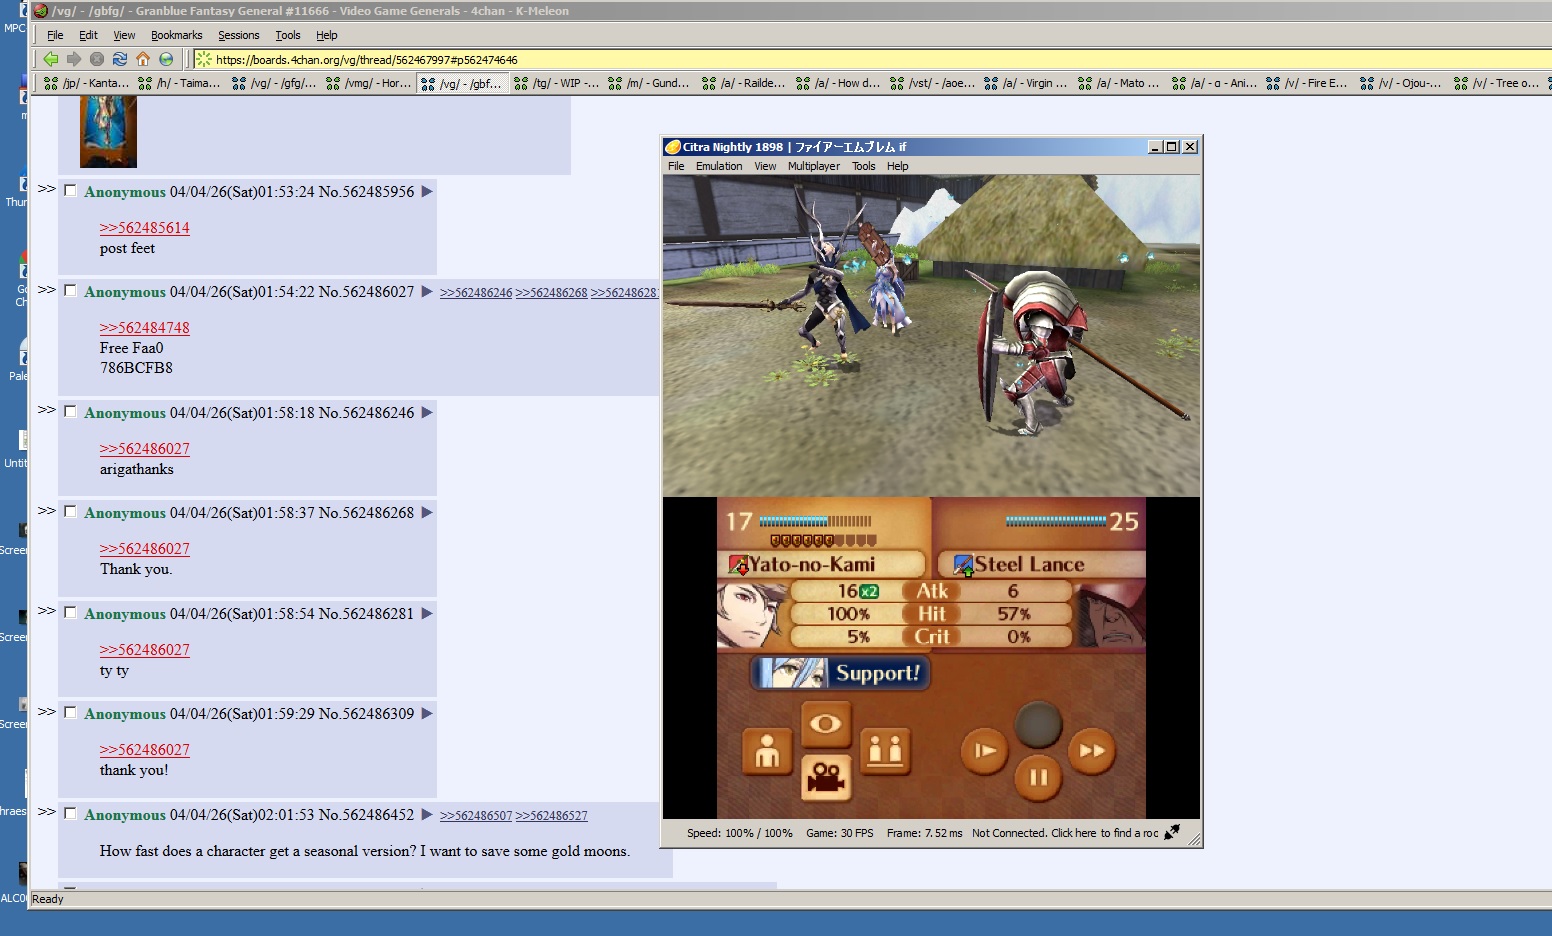Follow the >>562484748 quote link
The height and width of the screenshot is (936, 1552).
click(x=145, y=328)
